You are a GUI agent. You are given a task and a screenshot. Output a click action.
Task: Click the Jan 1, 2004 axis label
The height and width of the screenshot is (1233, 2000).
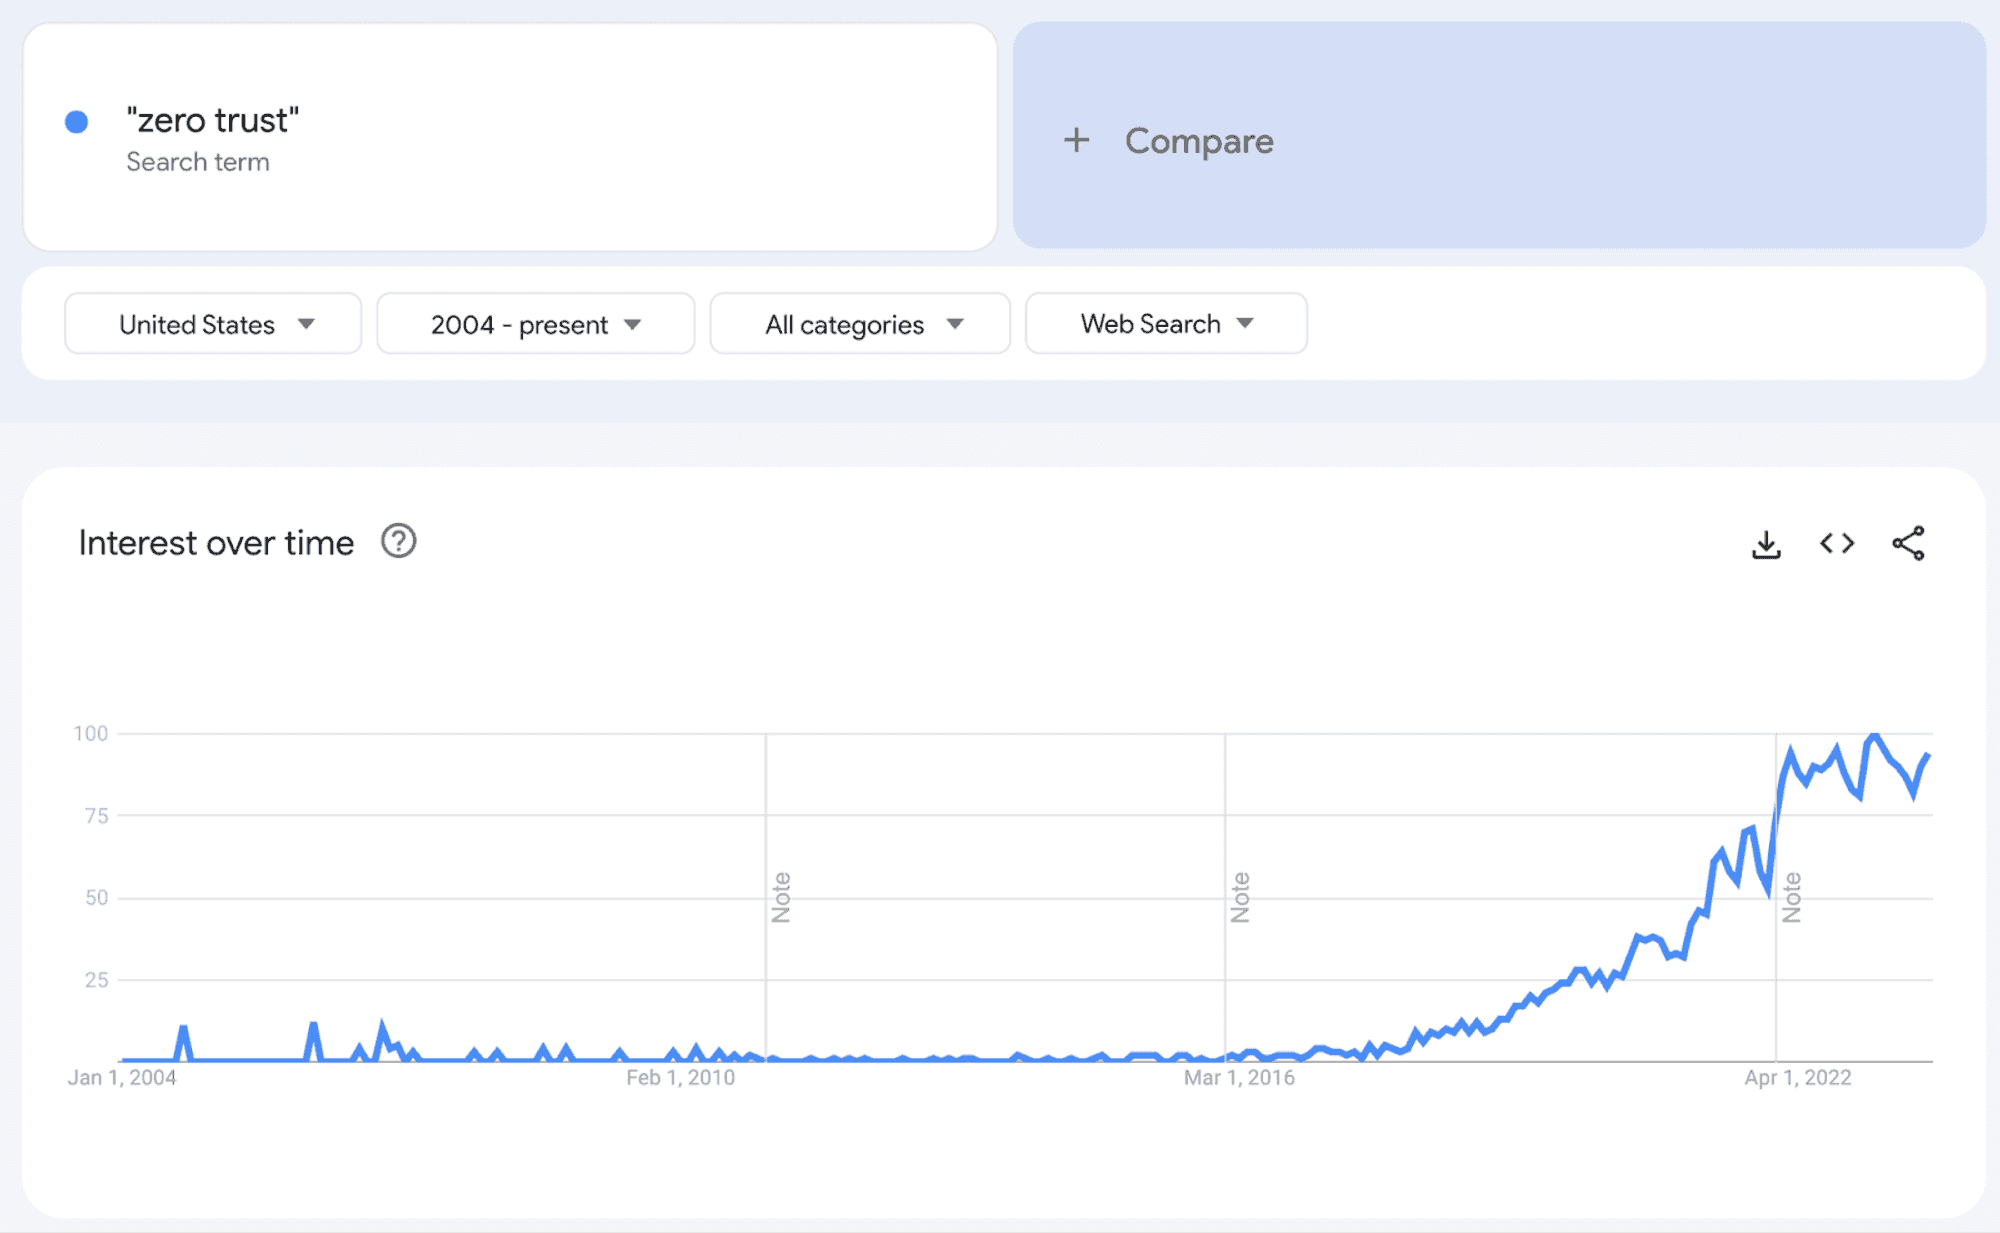click(x=121, y=1078)
